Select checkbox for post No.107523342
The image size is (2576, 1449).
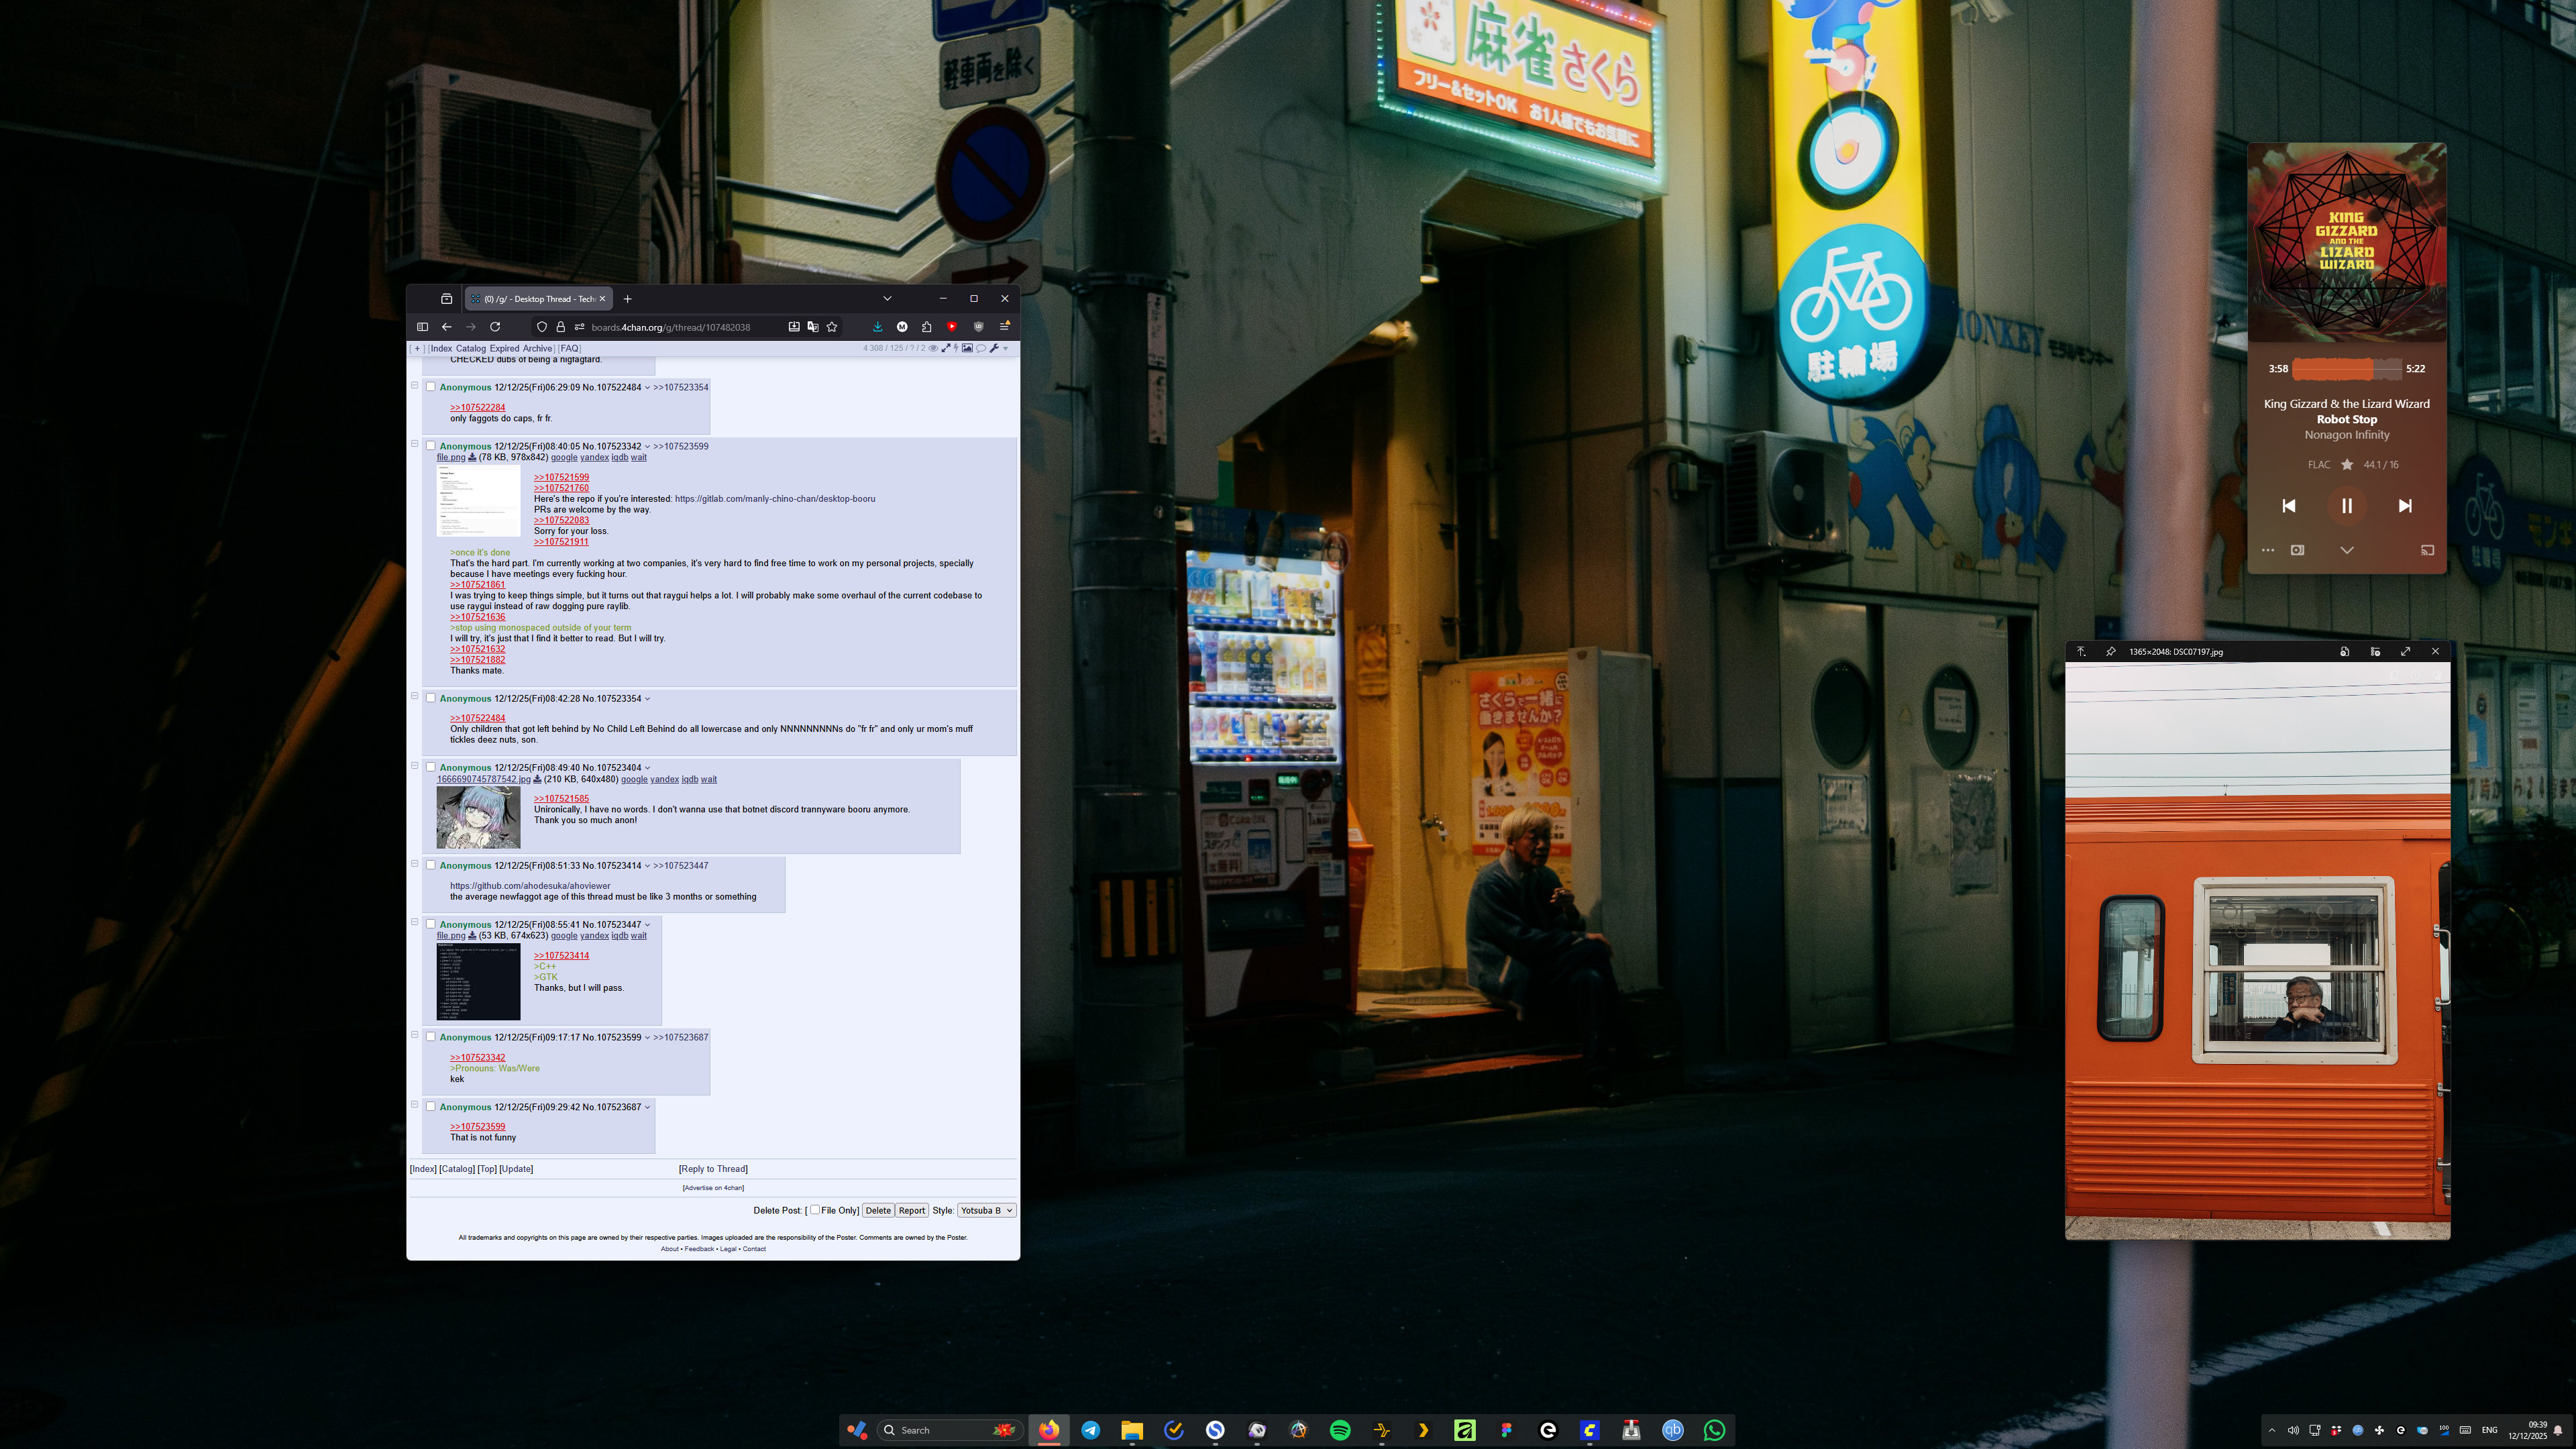pyautogui.click(x=430, y=446)
